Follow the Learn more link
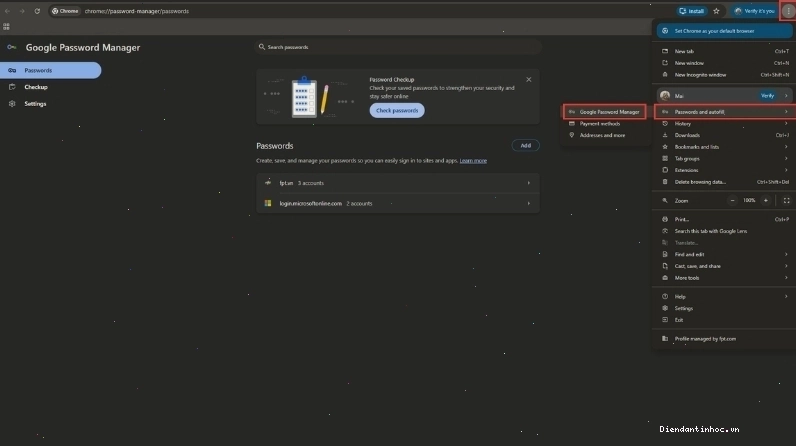 point(473,161)
